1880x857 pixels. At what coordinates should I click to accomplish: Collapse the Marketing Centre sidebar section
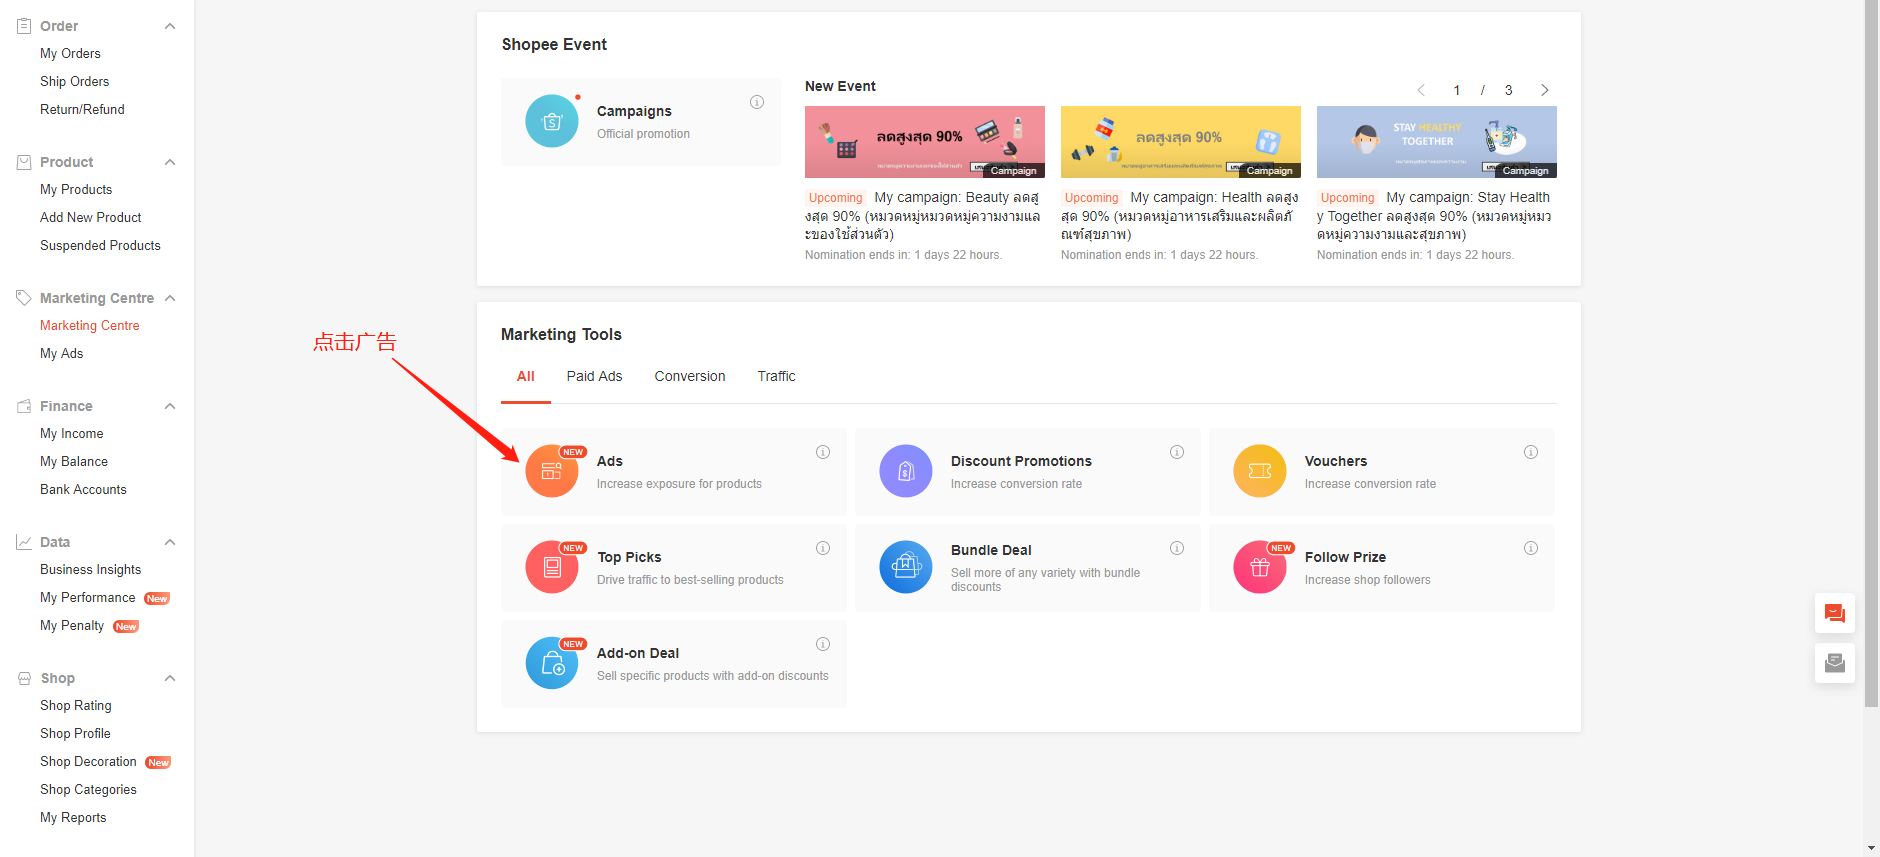170,298
